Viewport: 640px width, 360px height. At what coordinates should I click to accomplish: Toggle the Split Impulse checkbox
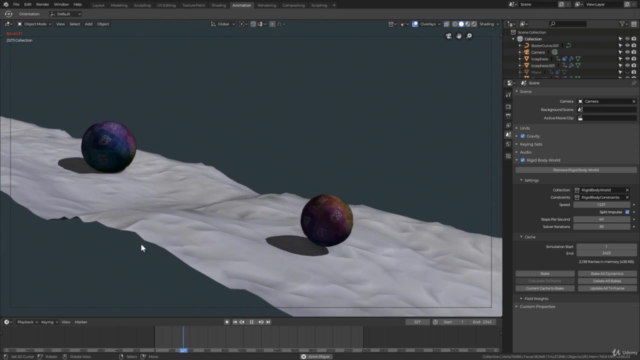coord(627,212)
